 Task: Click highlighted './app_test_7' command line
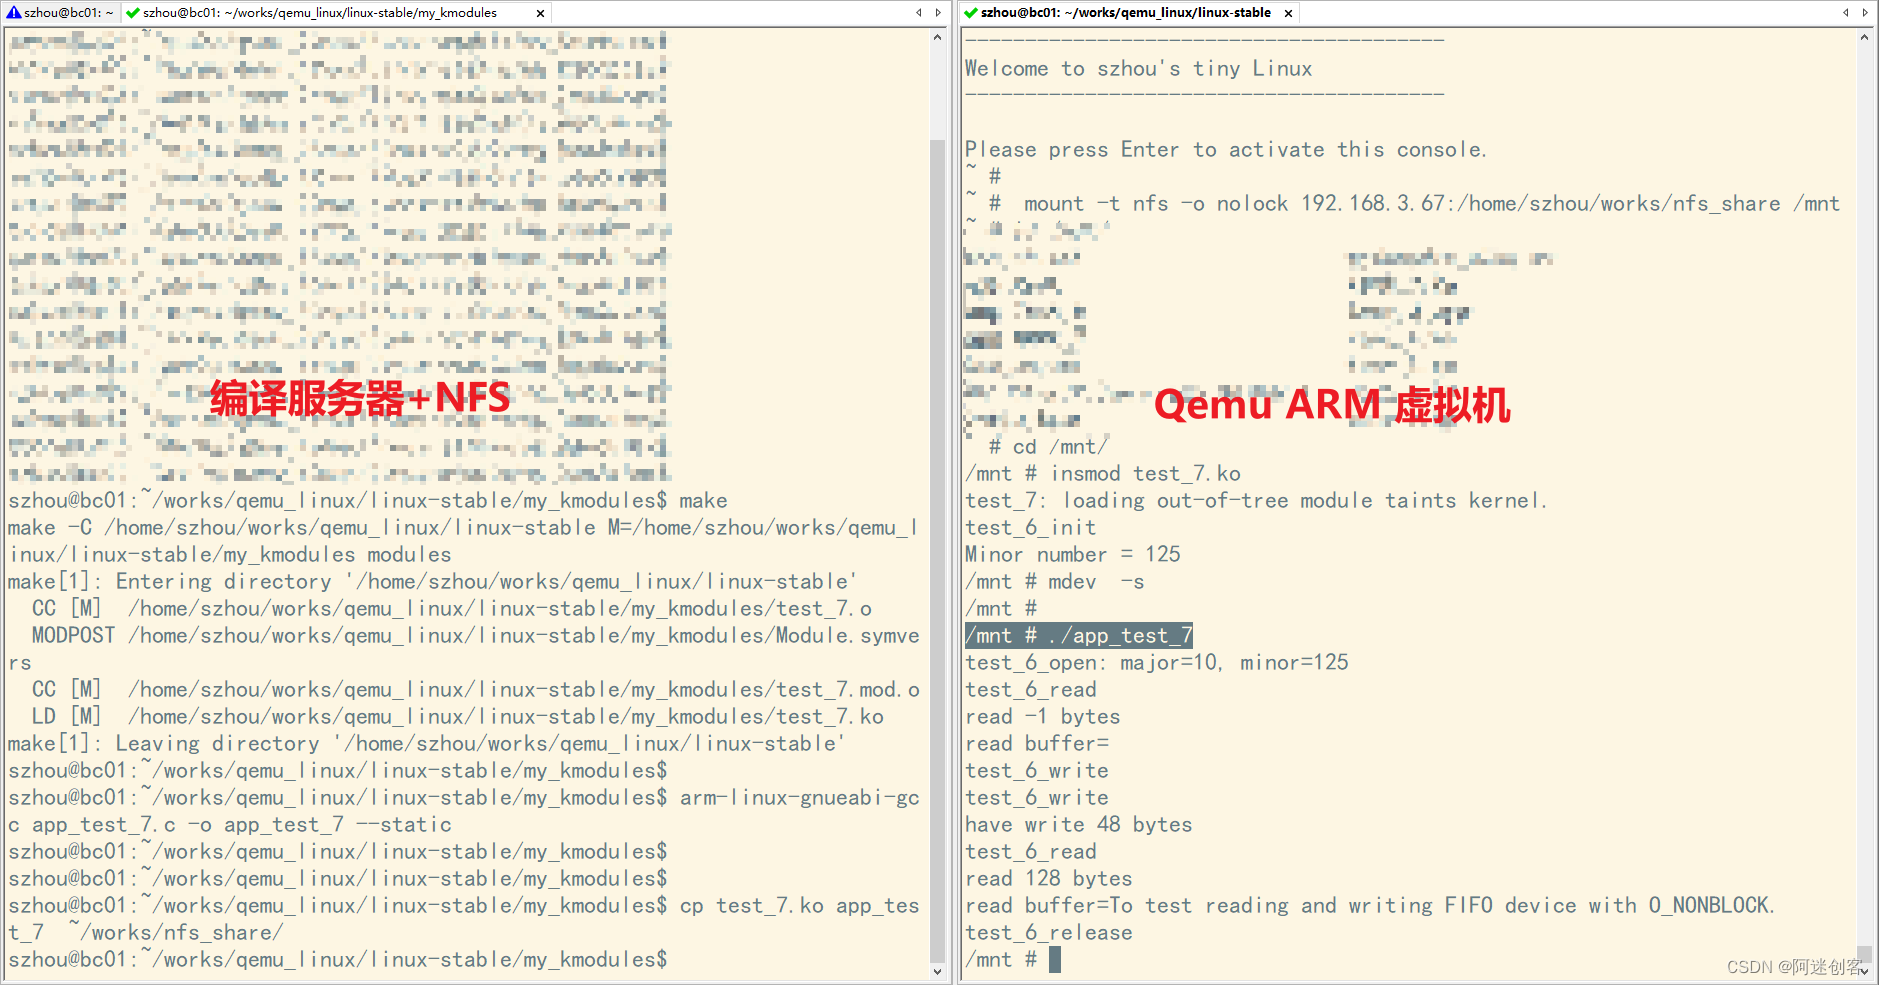pyautogui.click(x=1079, y=635)
